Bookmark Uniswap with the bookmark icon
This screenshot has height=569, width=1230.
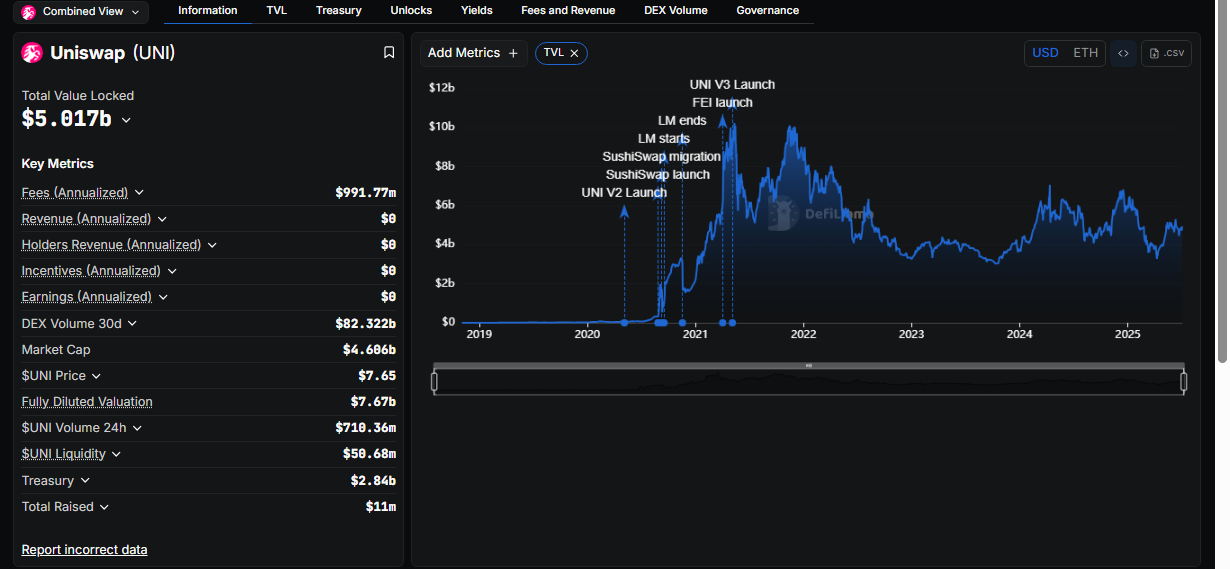pos(389,53)
